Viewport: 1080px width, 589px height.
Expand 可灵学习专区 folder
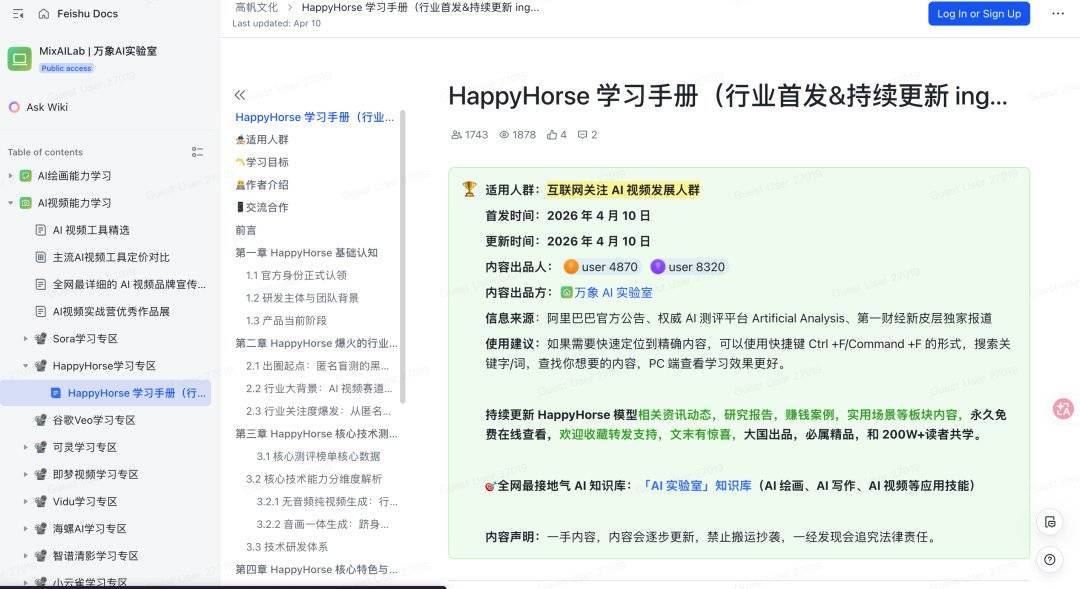[25, 447]
